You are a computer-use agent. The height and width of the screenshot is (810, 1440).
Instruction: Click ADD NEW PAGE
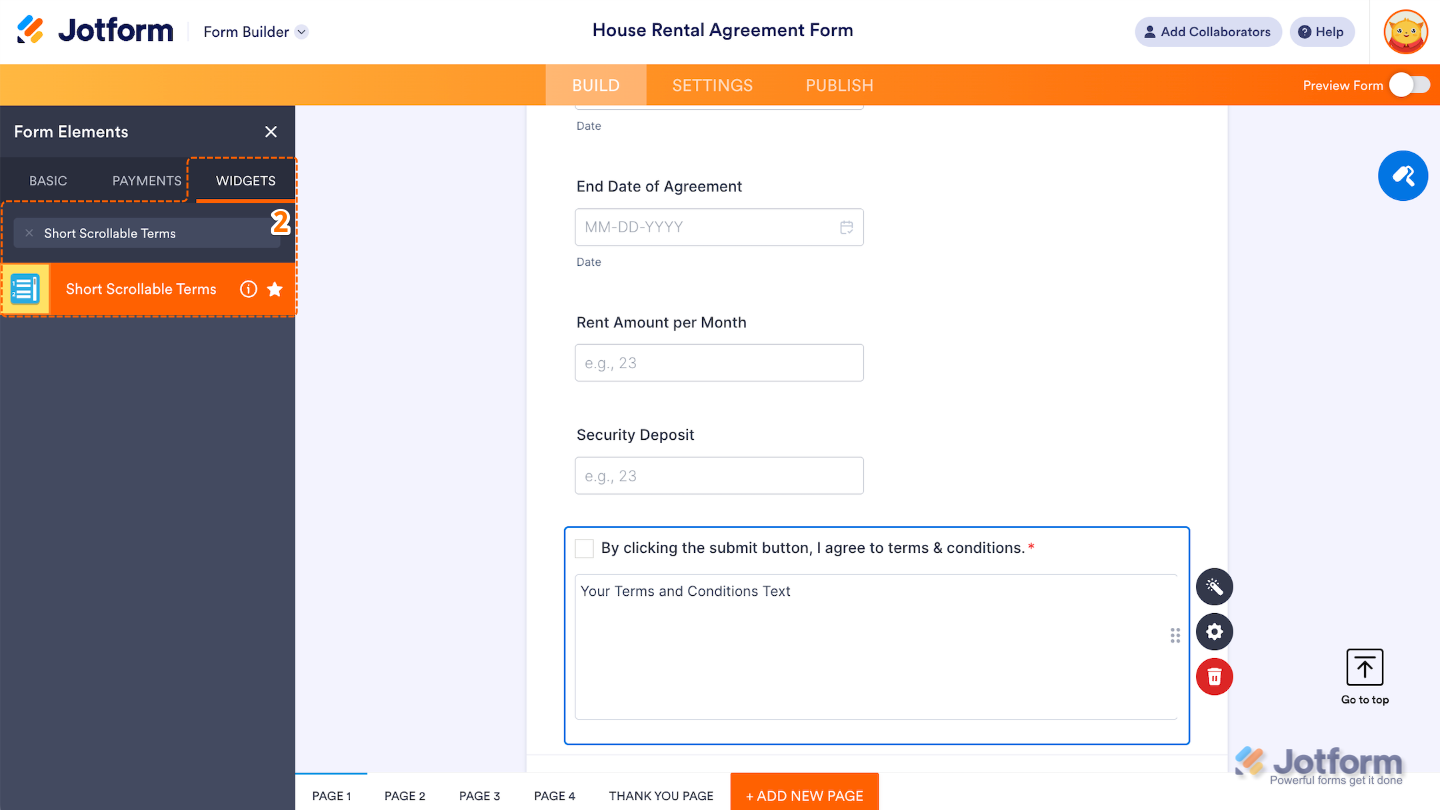tap(804, 794)
